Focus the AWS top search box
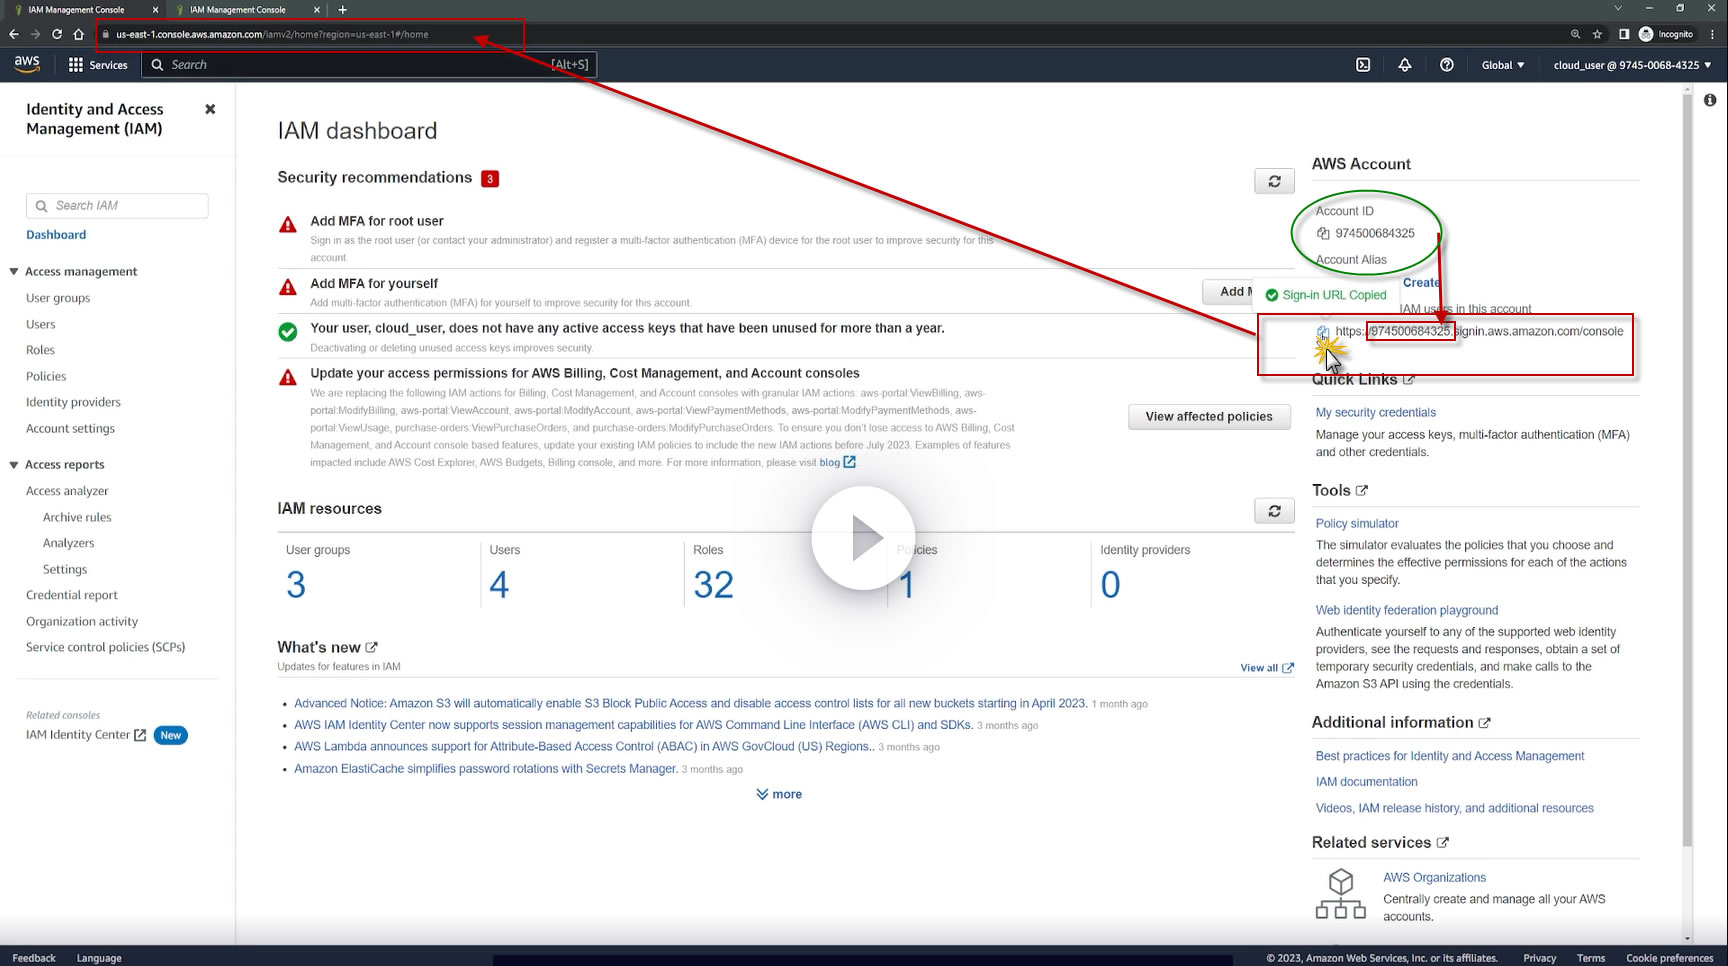This screenshot has height=966, width=1728. [x=369, y=65]
